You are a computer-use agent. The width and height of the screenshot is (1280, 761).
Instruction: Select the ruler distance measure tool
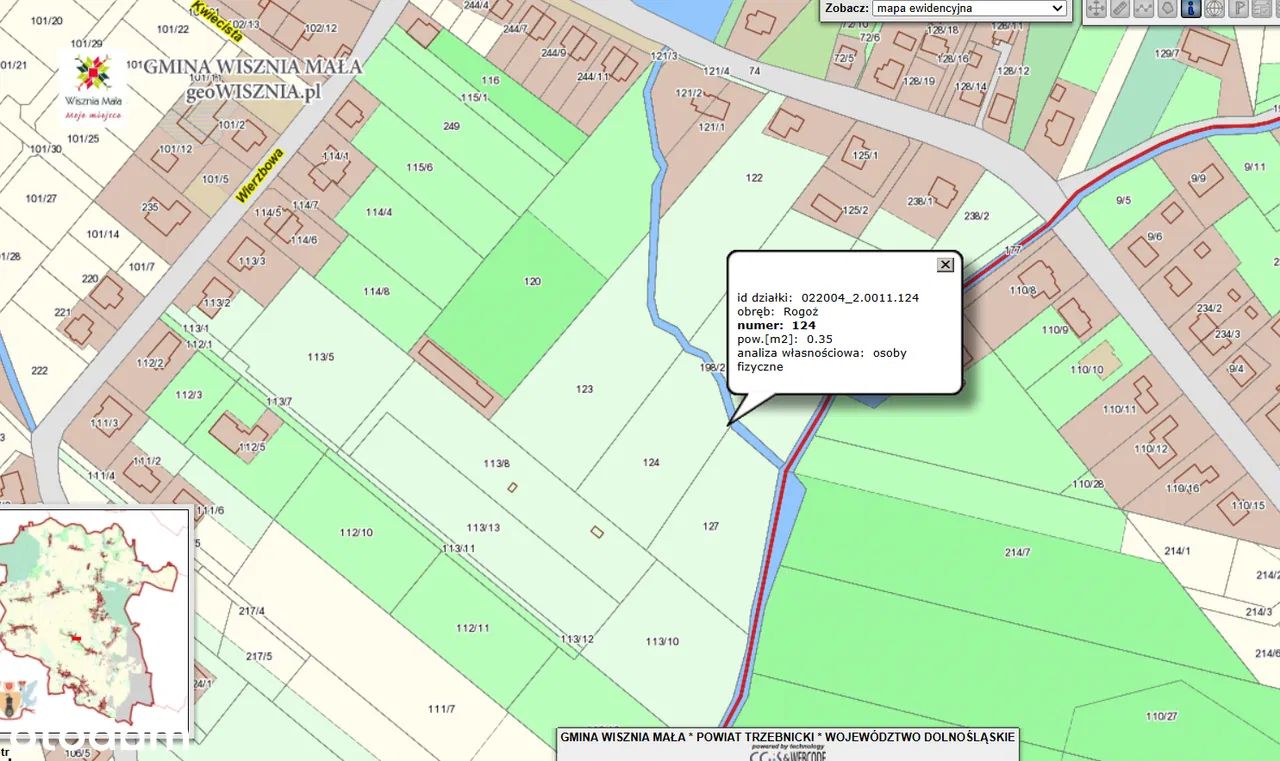point(1120,8)
